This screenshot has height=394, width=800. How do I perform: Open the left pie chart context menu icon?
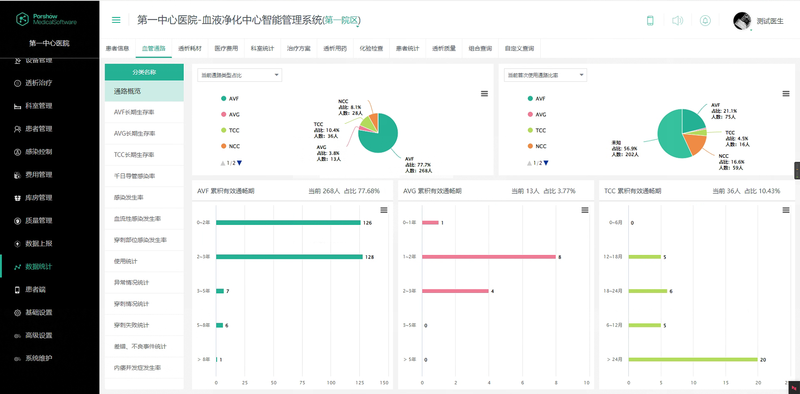(484, 93)
